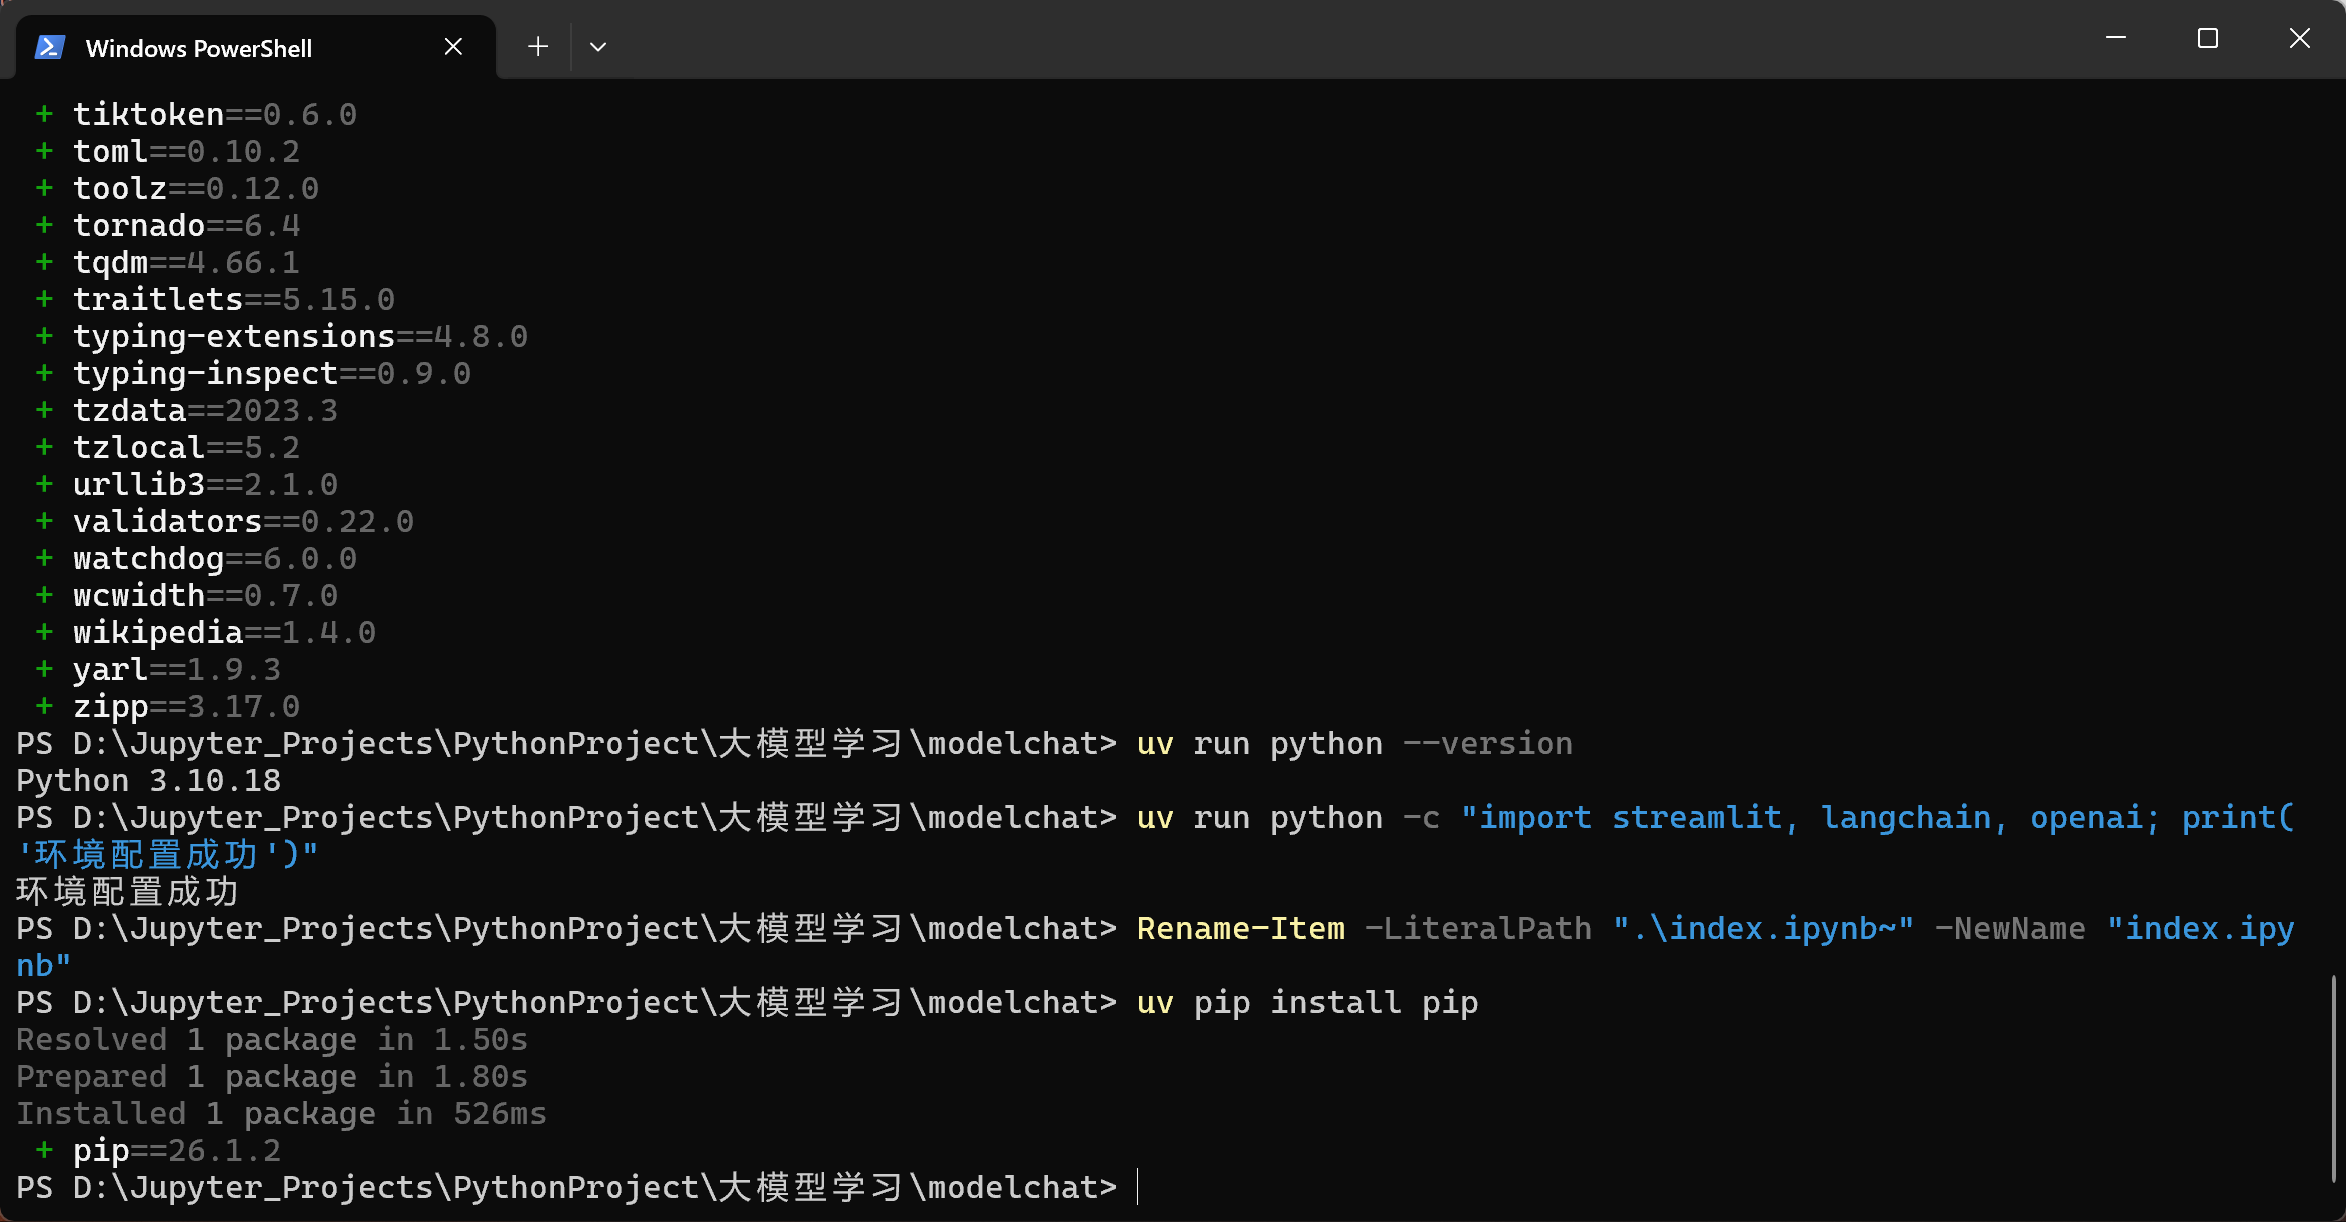Image resolution: width=2346 pixels, height=1222 pixels.
Task: Click the text 'urllib3==2.1.0'
Action: [x=205, y=484]
